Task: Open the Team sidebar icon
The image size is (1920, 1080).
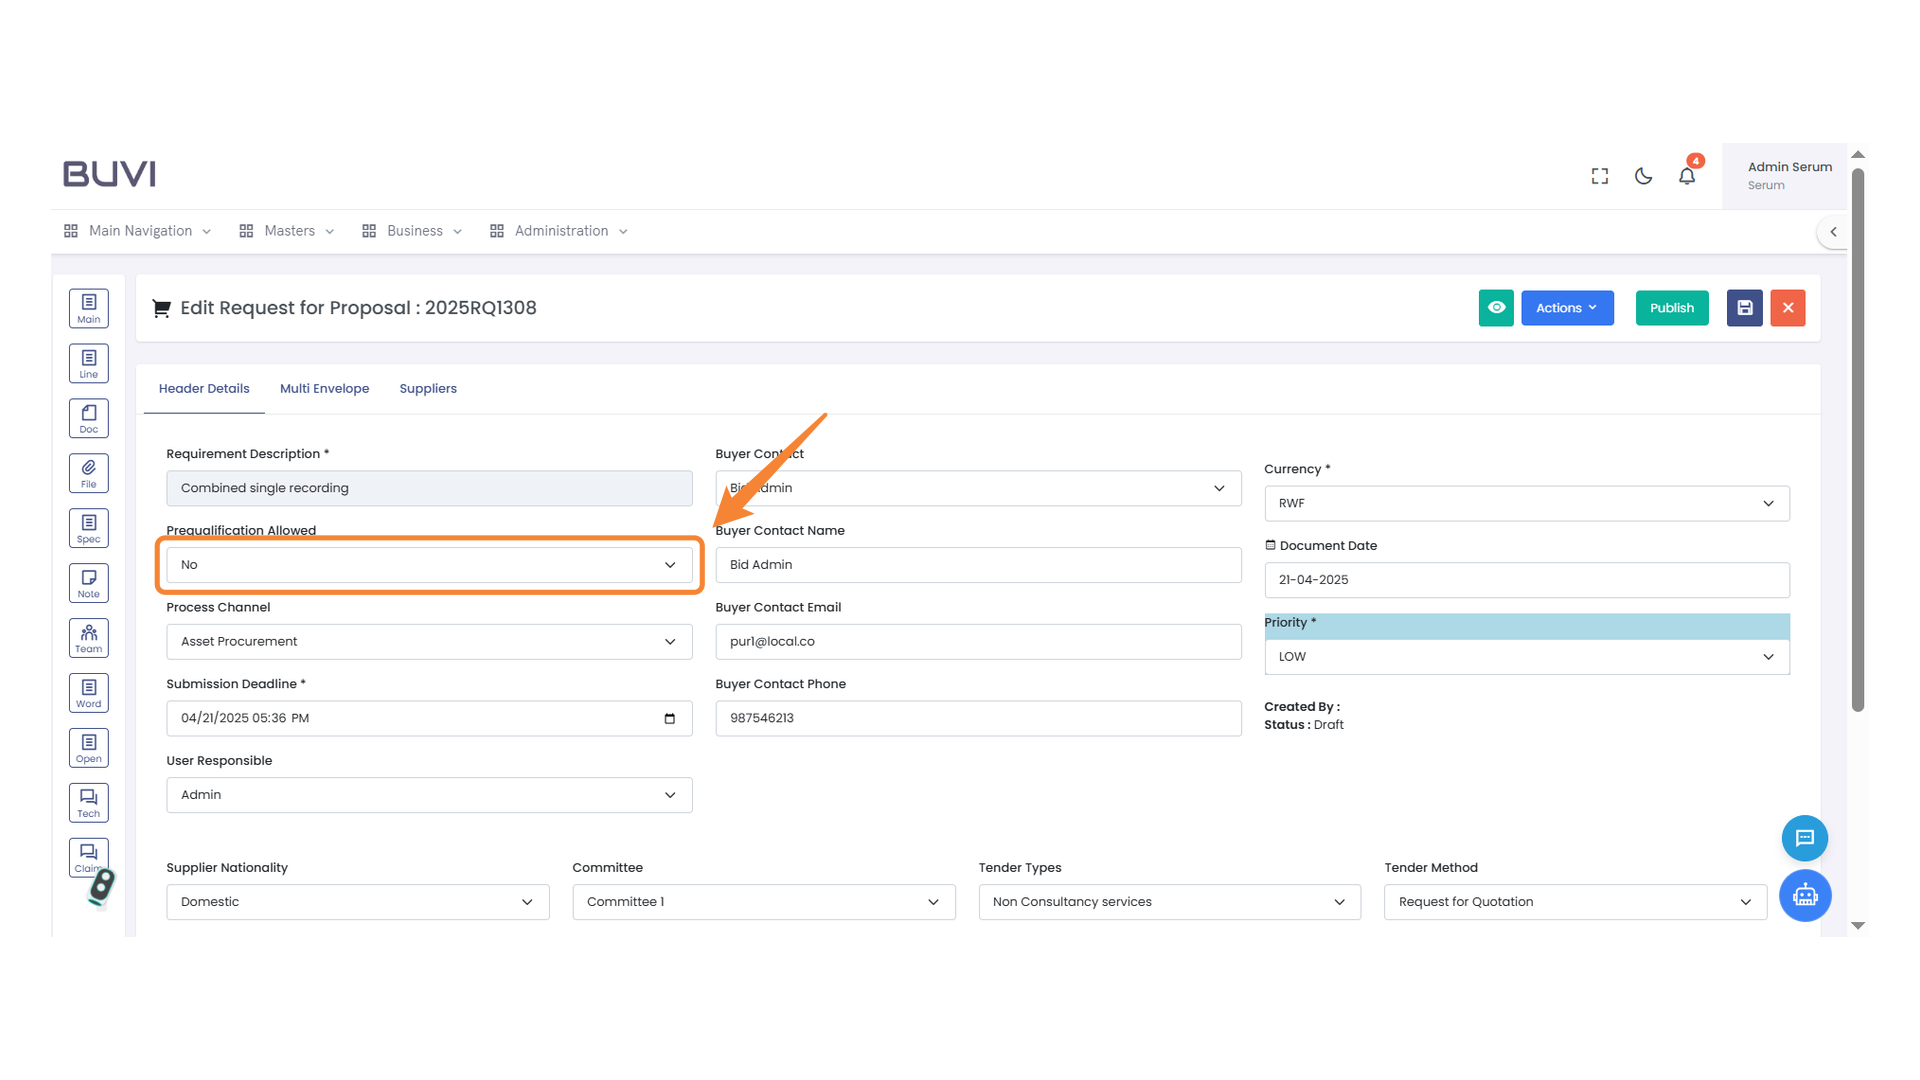Action: pos(89,638)
